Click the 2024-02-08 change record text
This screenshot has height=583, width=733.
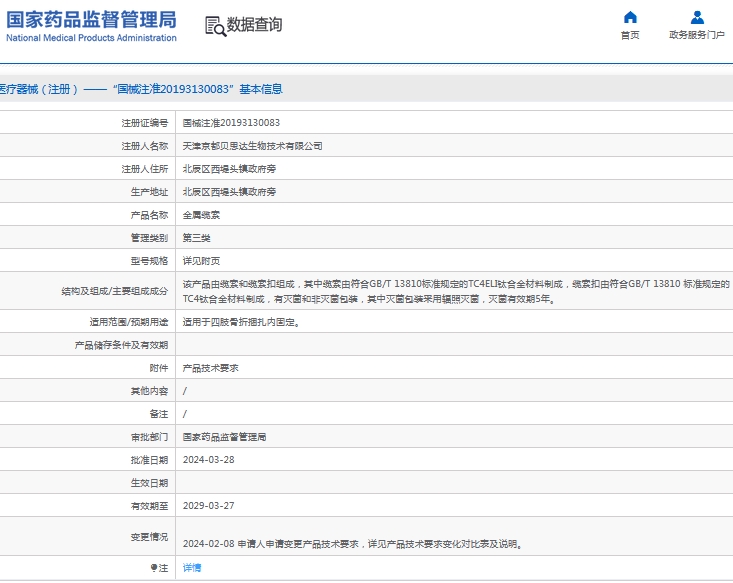pyautogui.click(x=352, y=544)
